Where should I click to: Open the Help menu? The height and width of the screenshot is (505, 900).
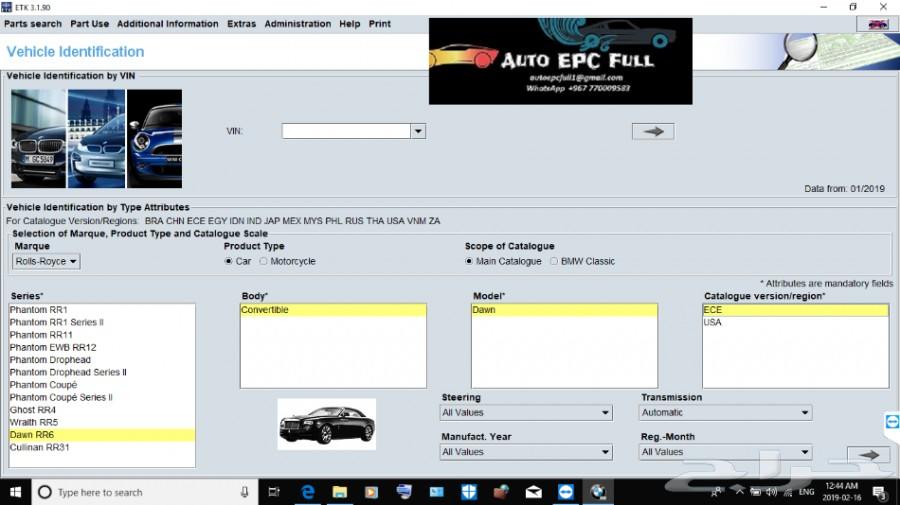[350, 24]
